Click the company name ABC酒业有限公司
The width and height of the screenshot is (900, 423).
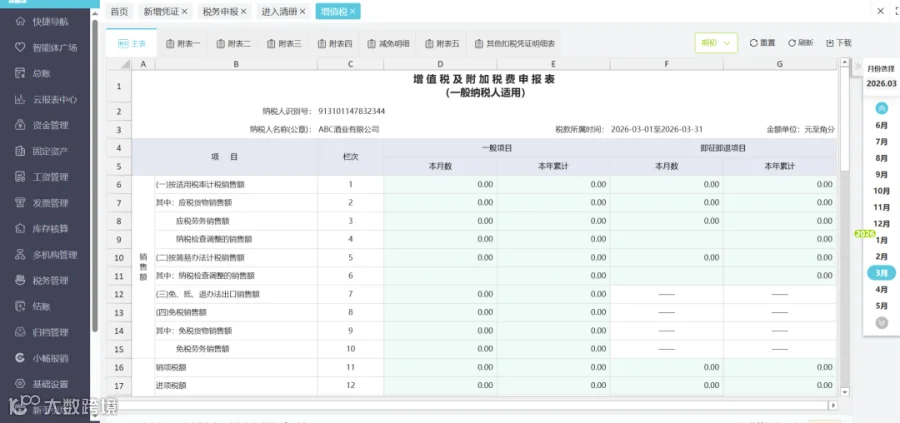click(x=348, y=130)
